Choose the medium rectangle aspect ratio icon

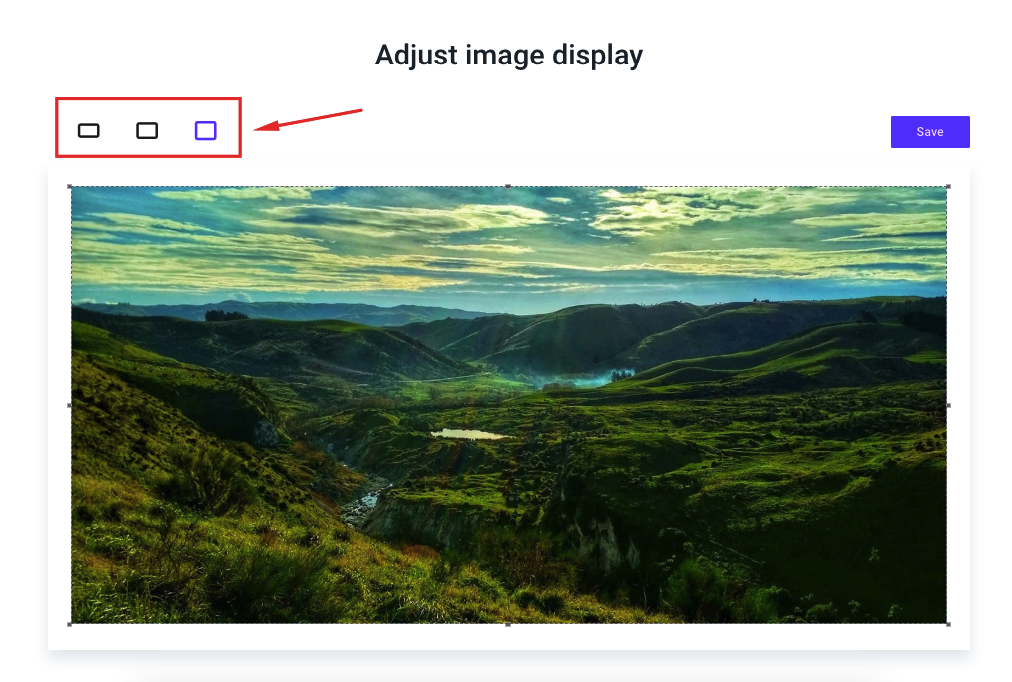tap(147, 131)
